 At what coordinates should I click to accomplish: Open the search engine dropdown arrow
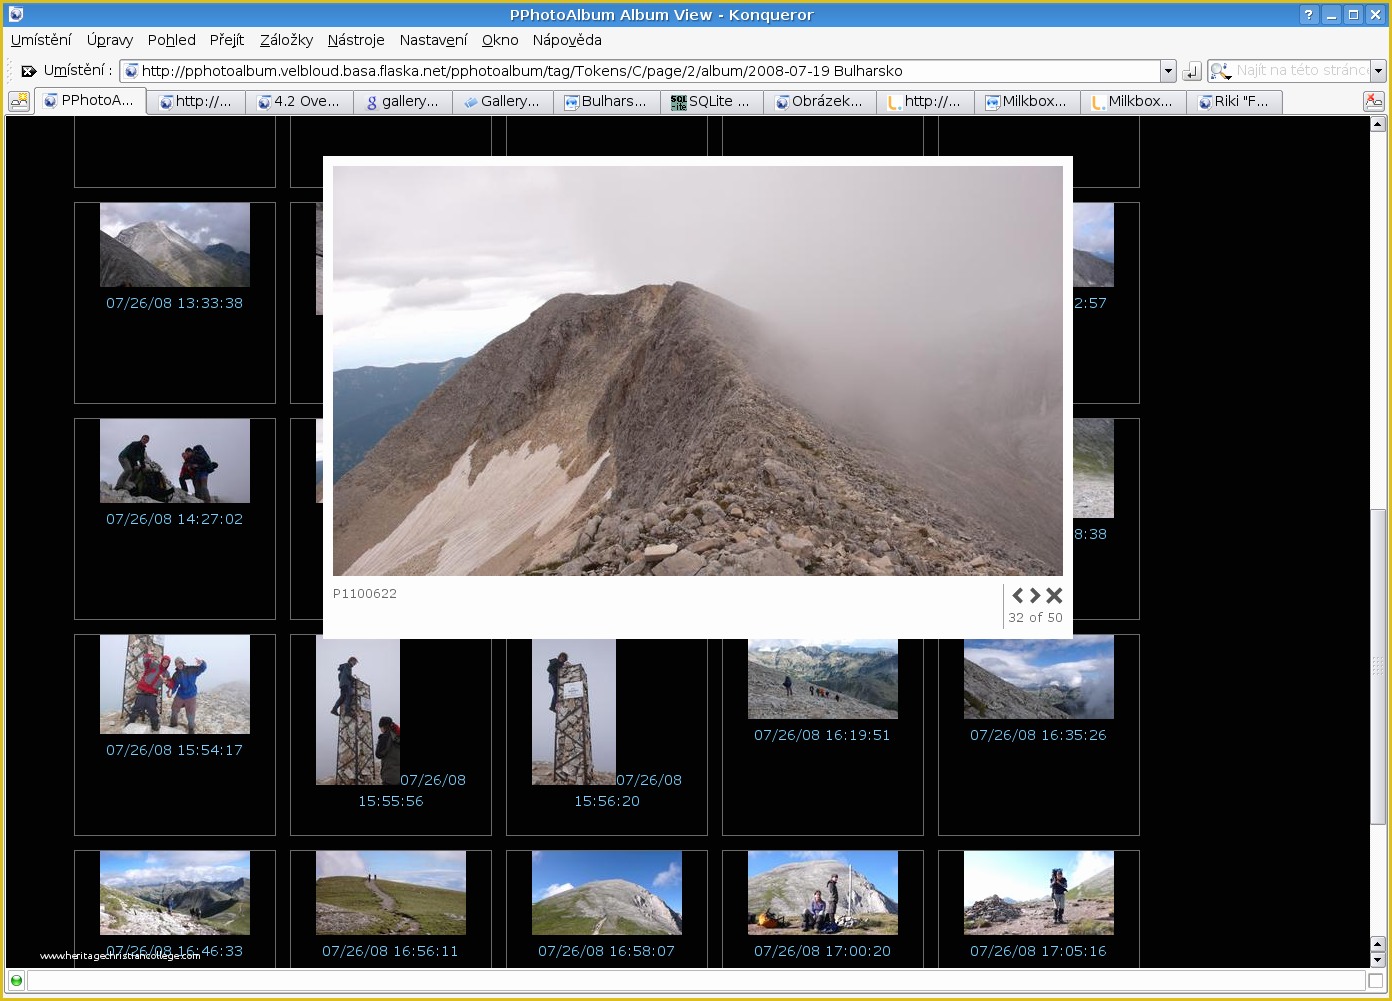(1378, 71)
